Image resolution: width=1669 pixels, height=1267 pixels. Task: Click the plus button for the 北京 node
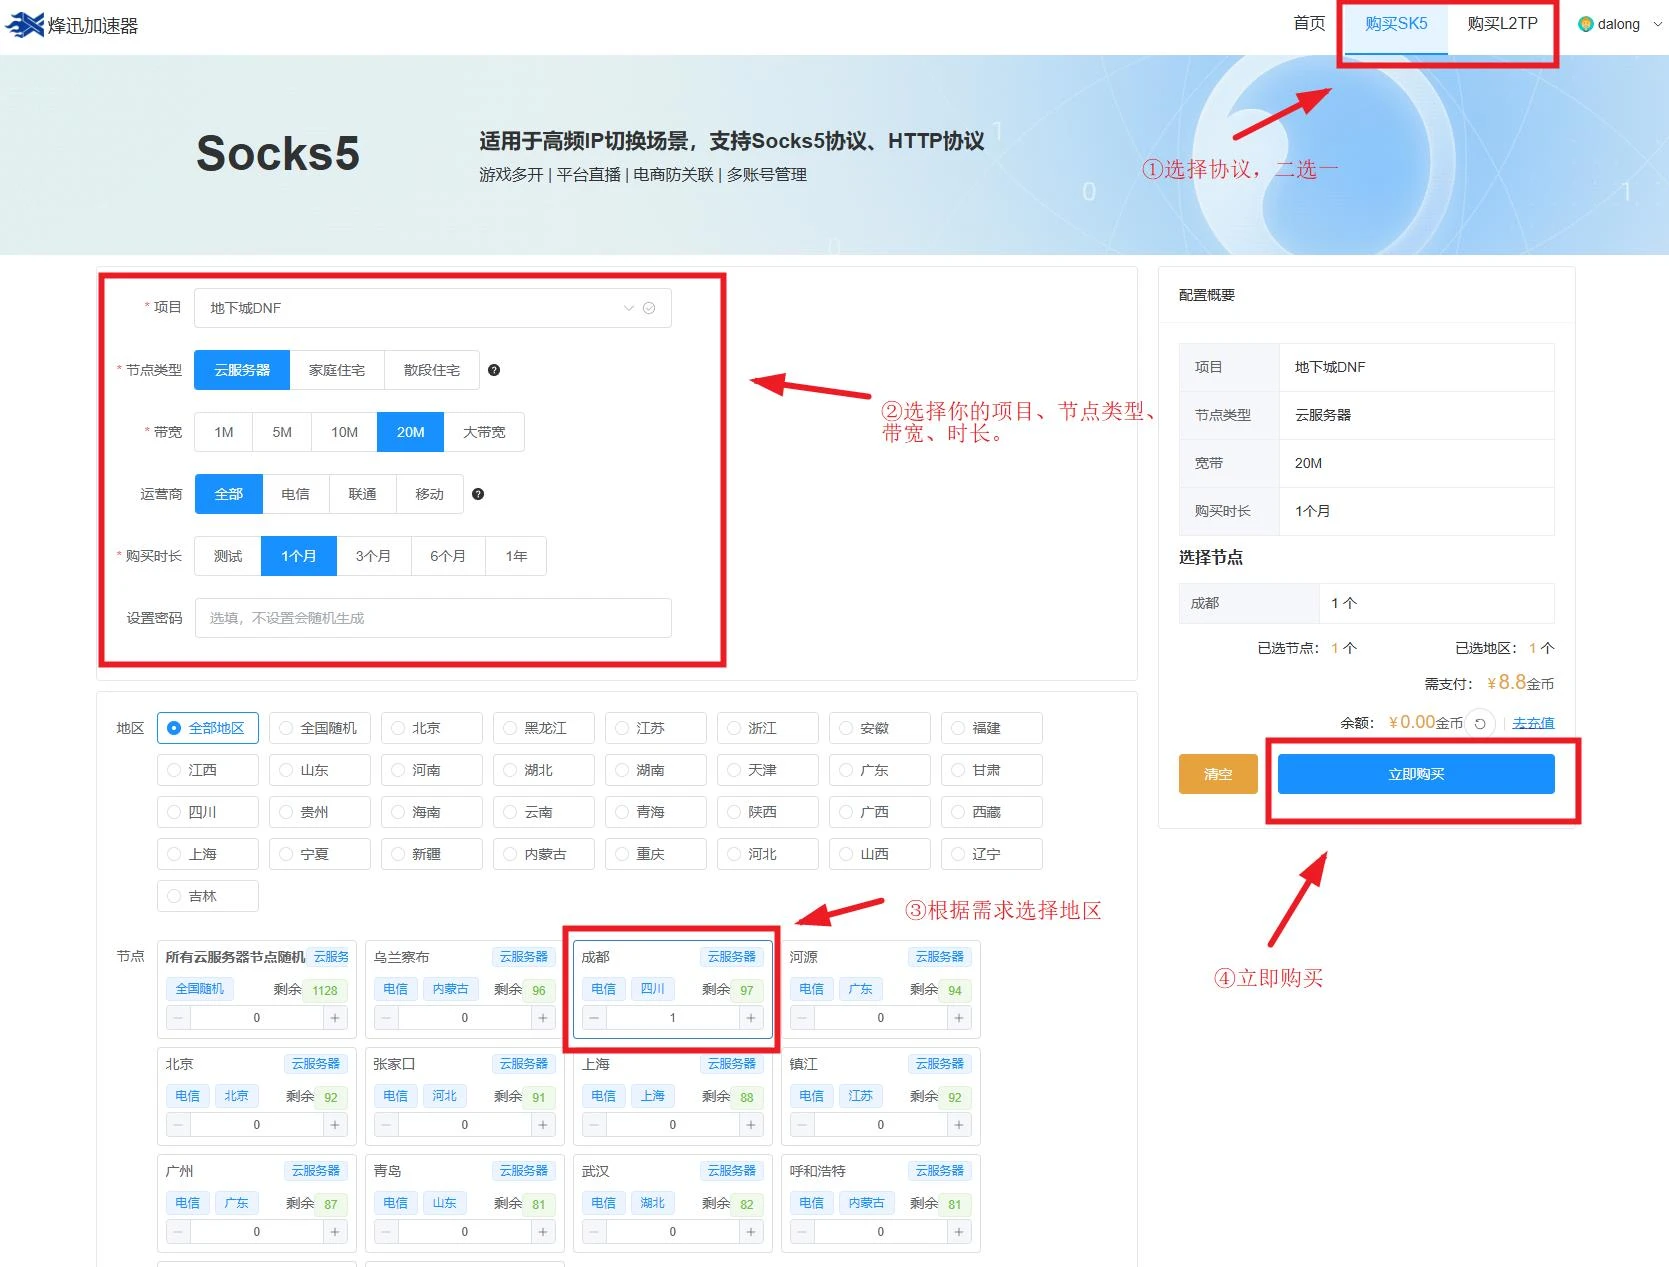(335, 1125)
